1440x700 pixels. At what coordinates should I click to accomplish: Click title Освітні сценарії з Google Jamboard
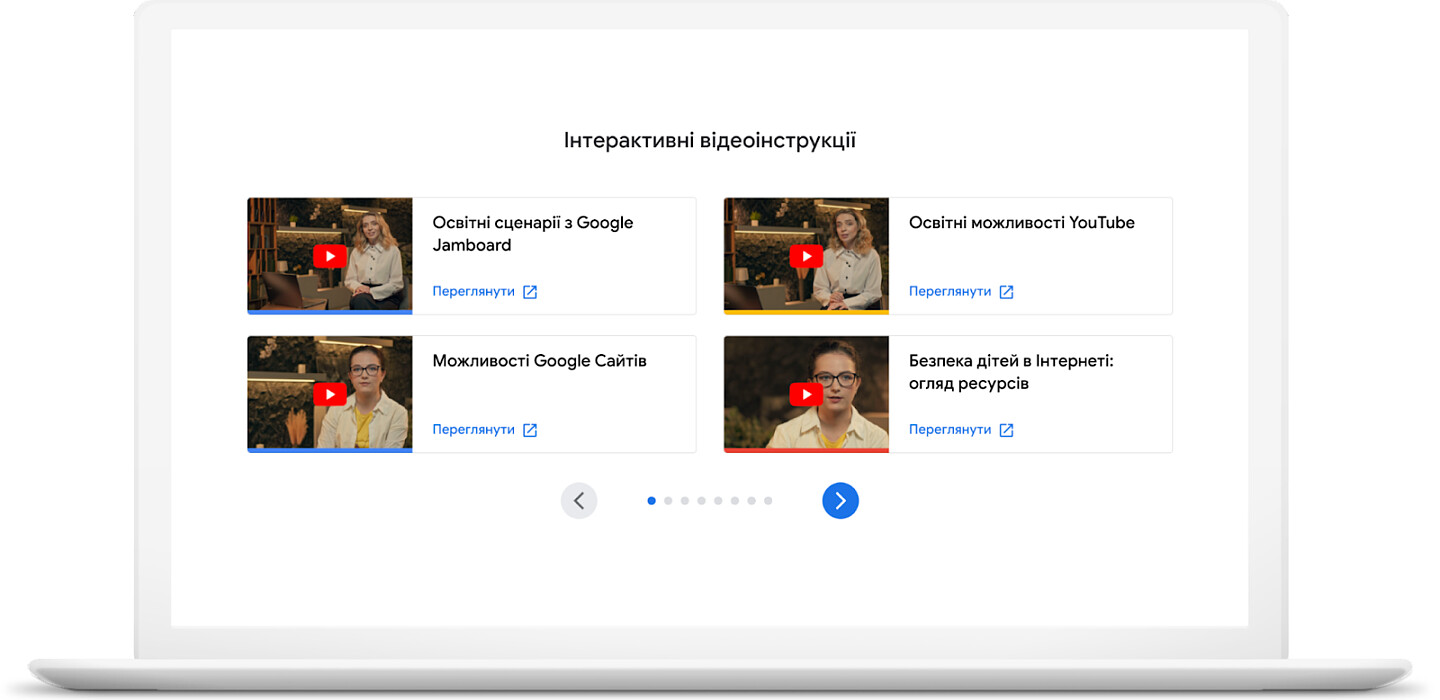(533, 234)
